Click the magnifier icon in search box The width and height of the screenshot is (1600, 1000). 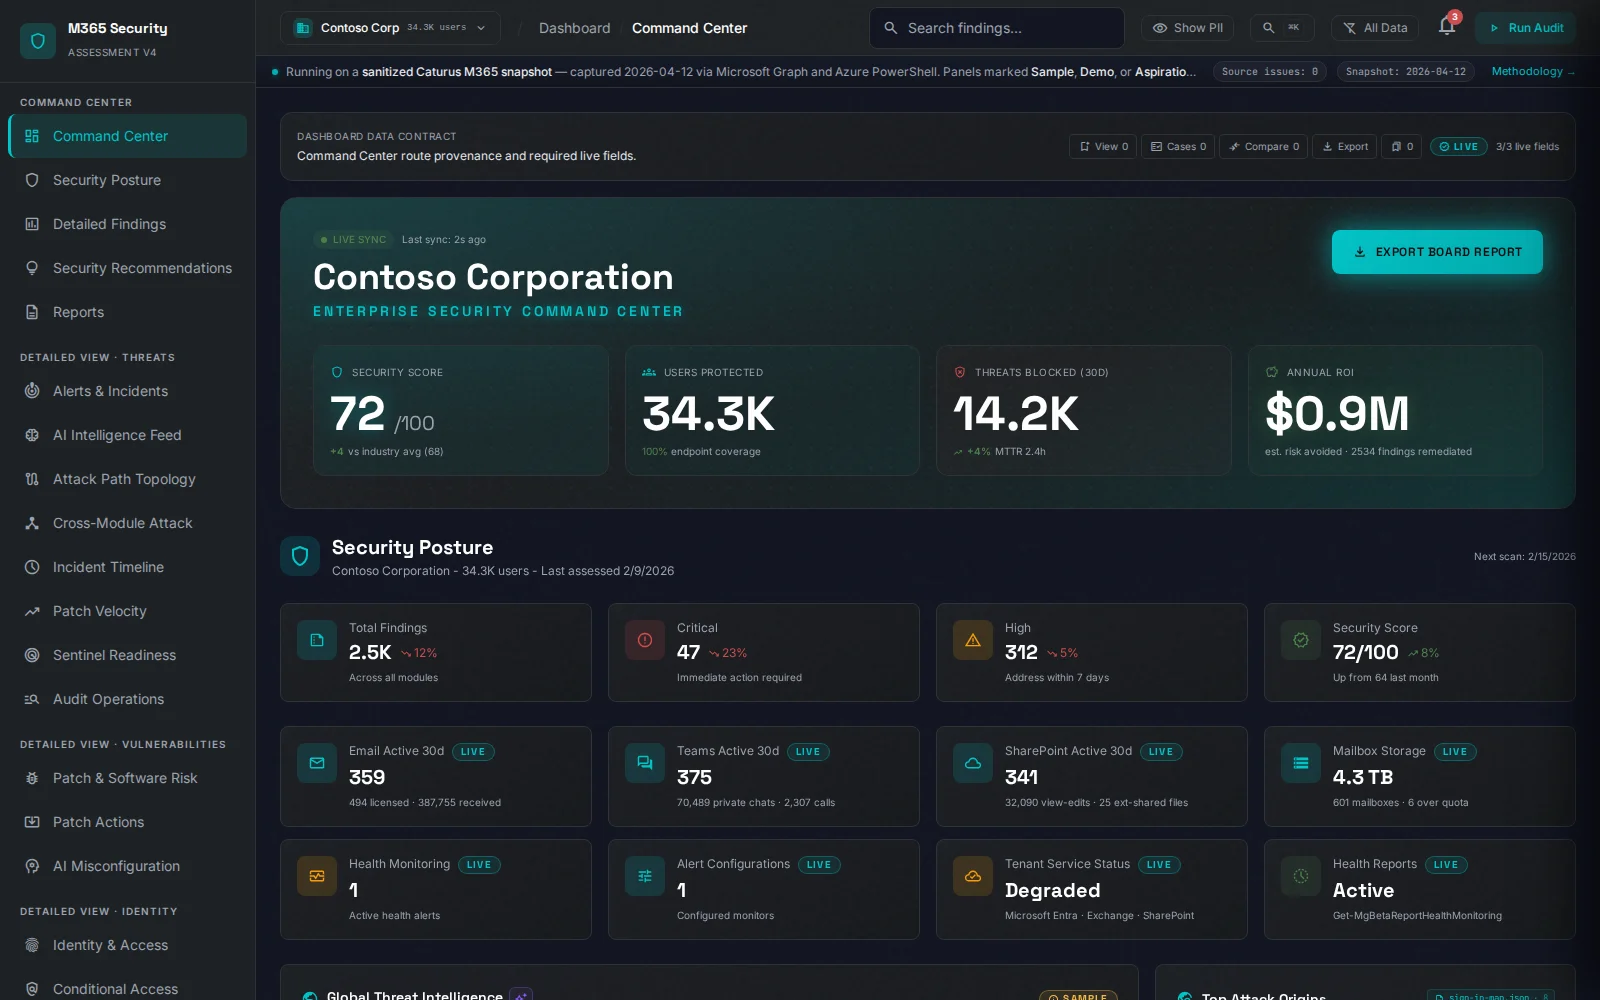(x=891, y=28)
